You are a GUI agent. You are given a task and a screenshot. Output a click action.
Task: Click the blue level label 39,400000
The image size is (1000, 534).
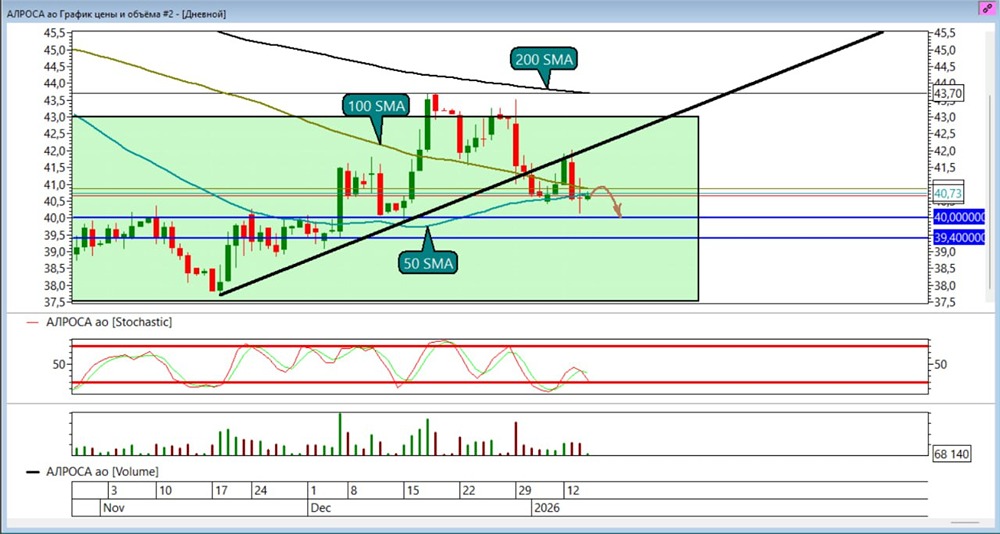click(959, 238)
